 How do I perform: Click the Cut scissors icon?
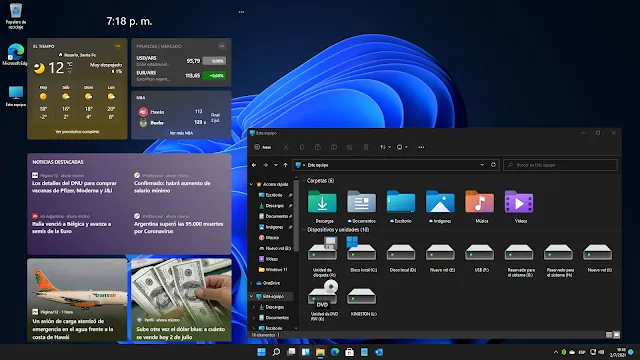(x=286, y=147)
